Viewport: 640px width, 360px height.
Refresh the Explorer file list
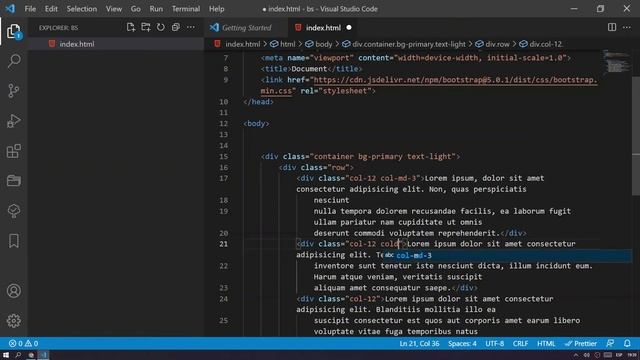click(x=161, y=27)
